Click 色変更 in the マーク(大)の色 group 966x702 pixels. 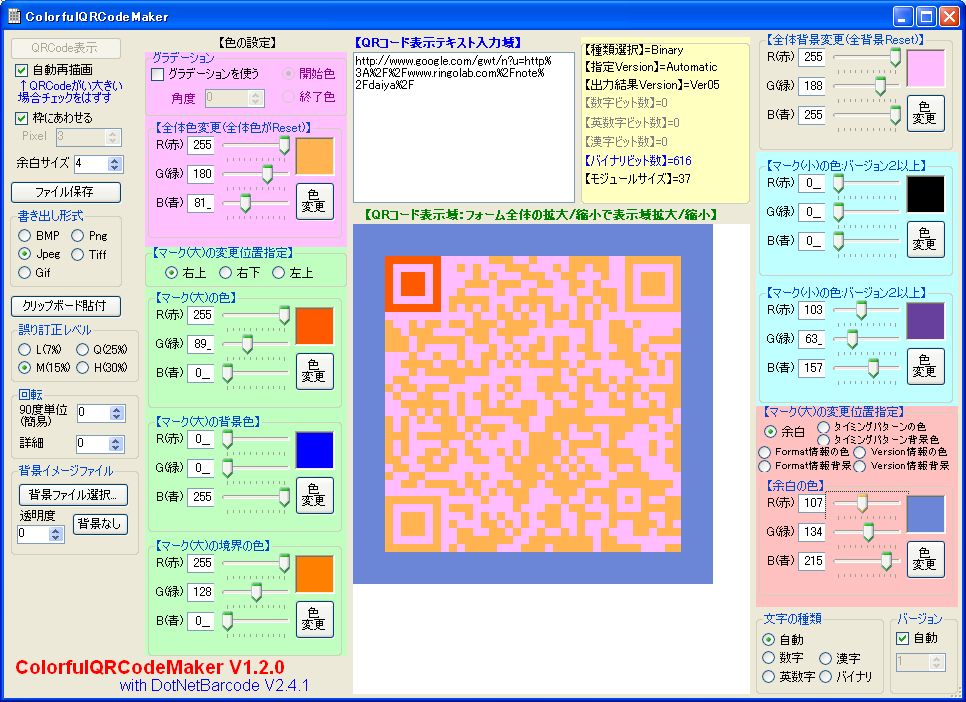[x=315, y=372]
